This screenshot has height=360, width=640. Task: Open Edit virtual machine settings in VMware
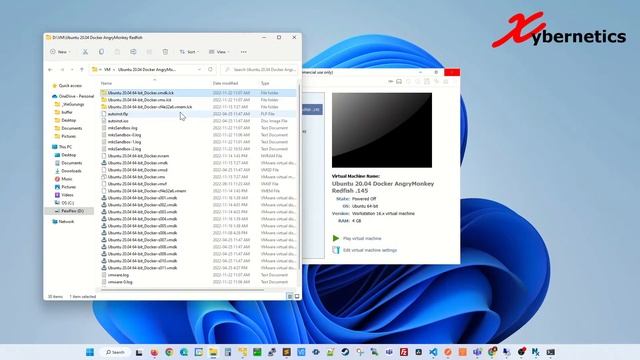pos(370,250)
